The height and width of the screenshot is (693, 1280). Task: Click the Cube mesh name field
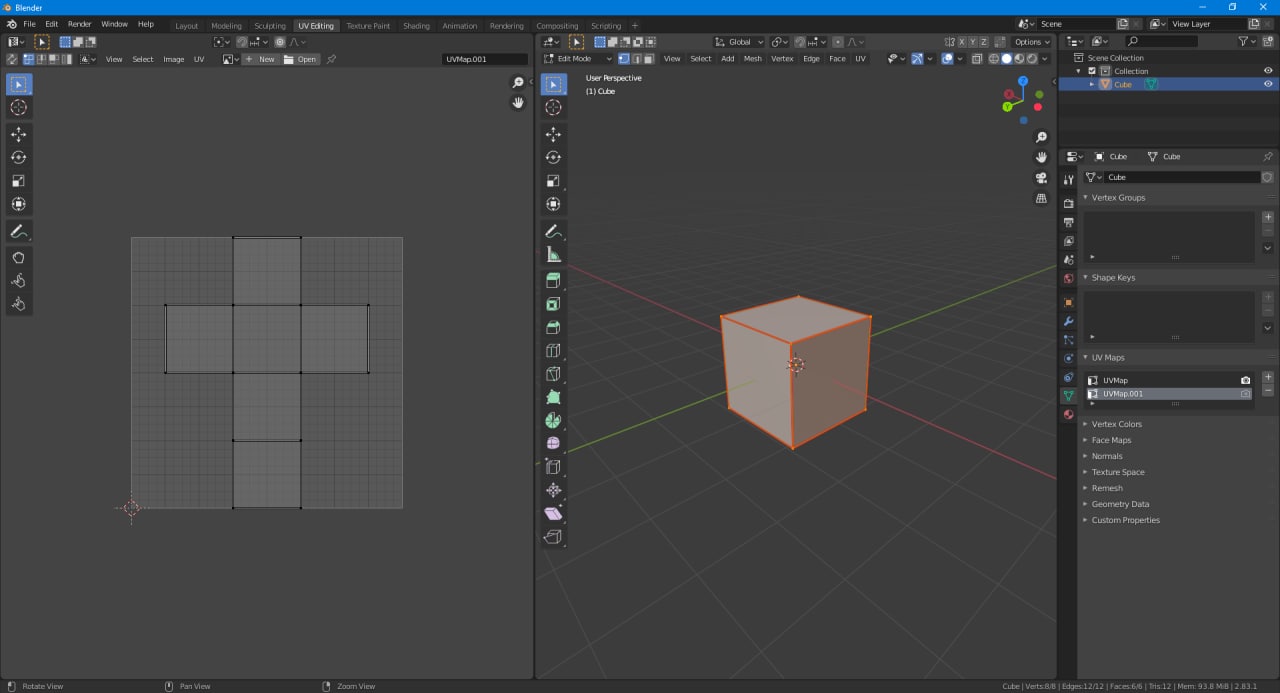tap(1180, 177)
